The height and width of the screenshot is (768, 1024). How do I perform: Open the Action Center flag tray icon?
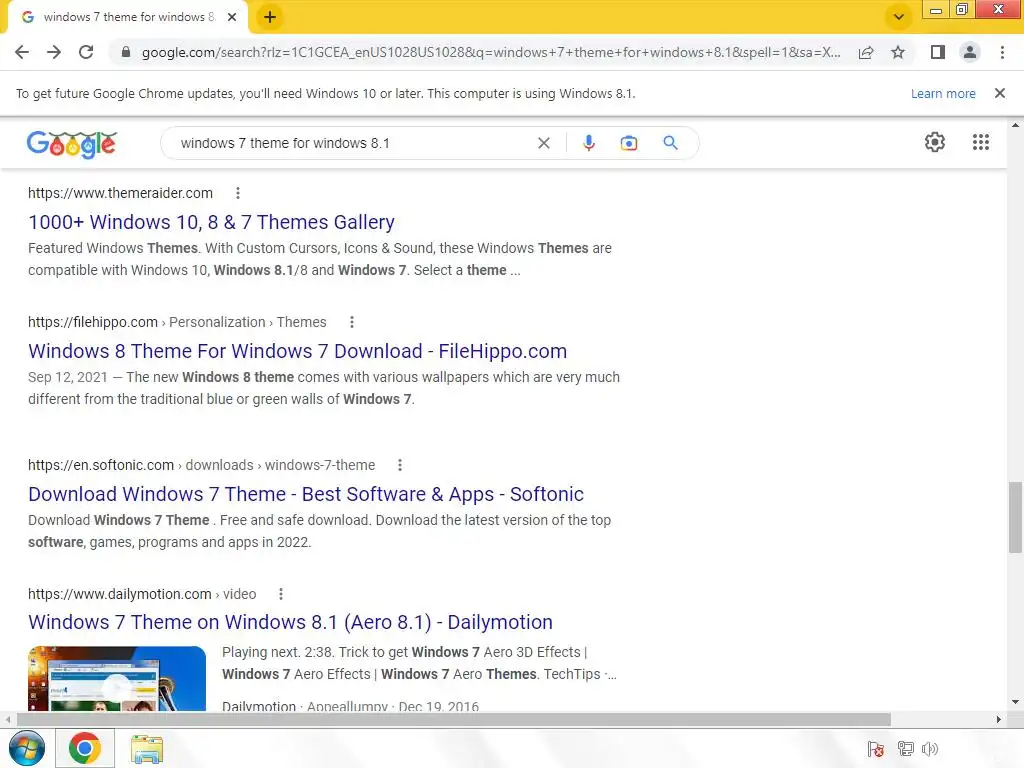coord(876,749)
